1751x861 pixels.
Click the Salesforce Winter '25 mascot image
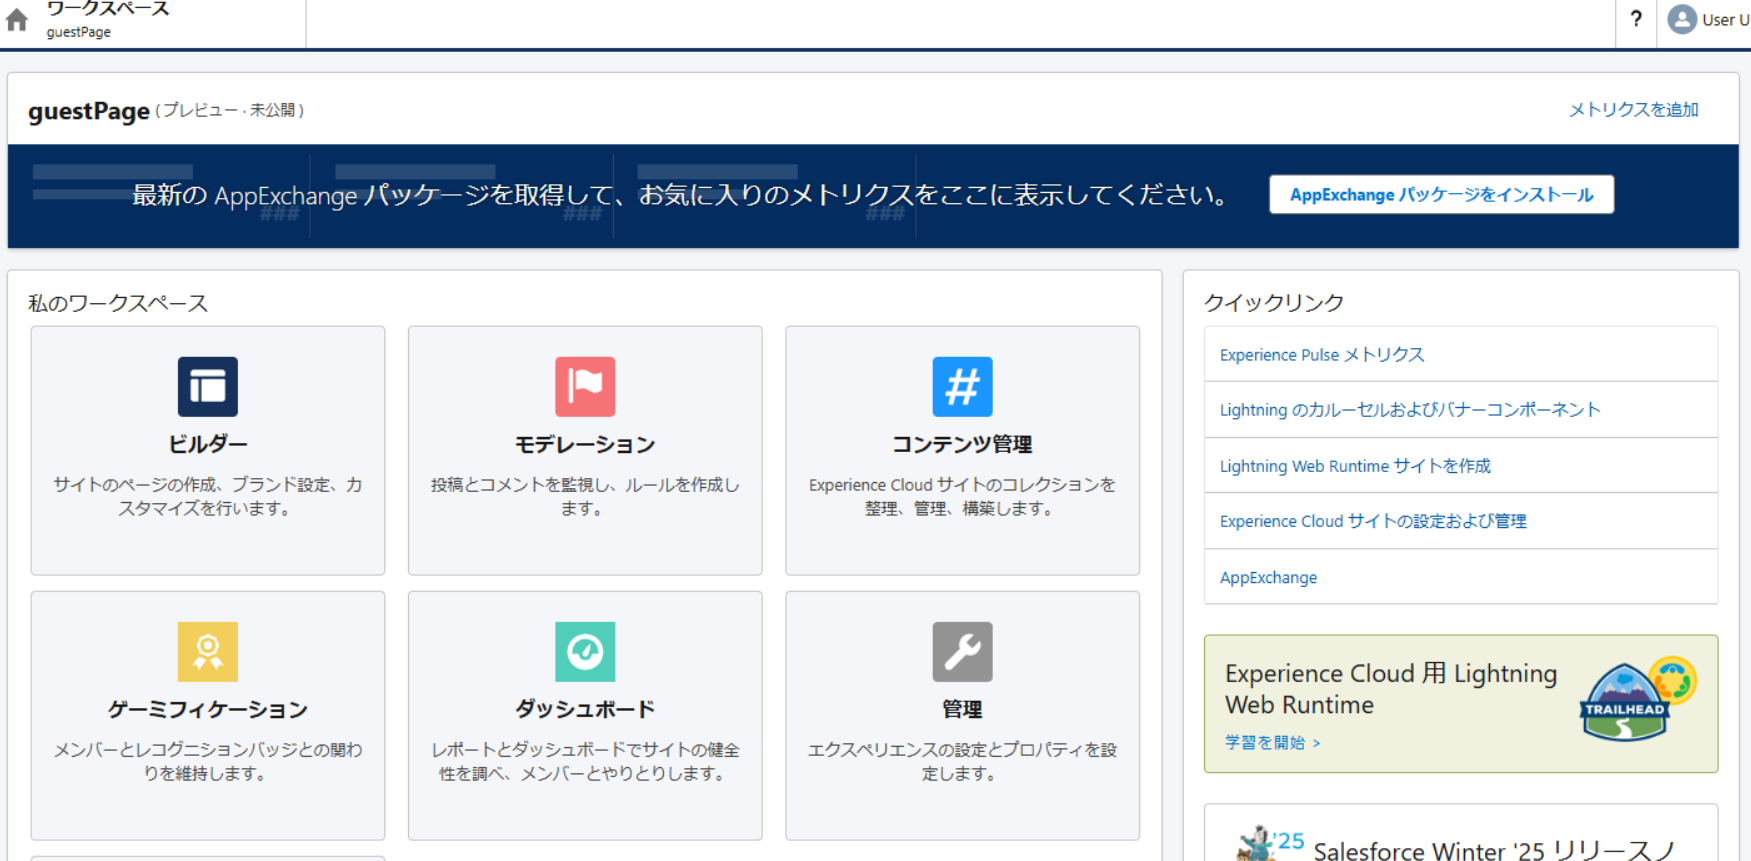1256,843
